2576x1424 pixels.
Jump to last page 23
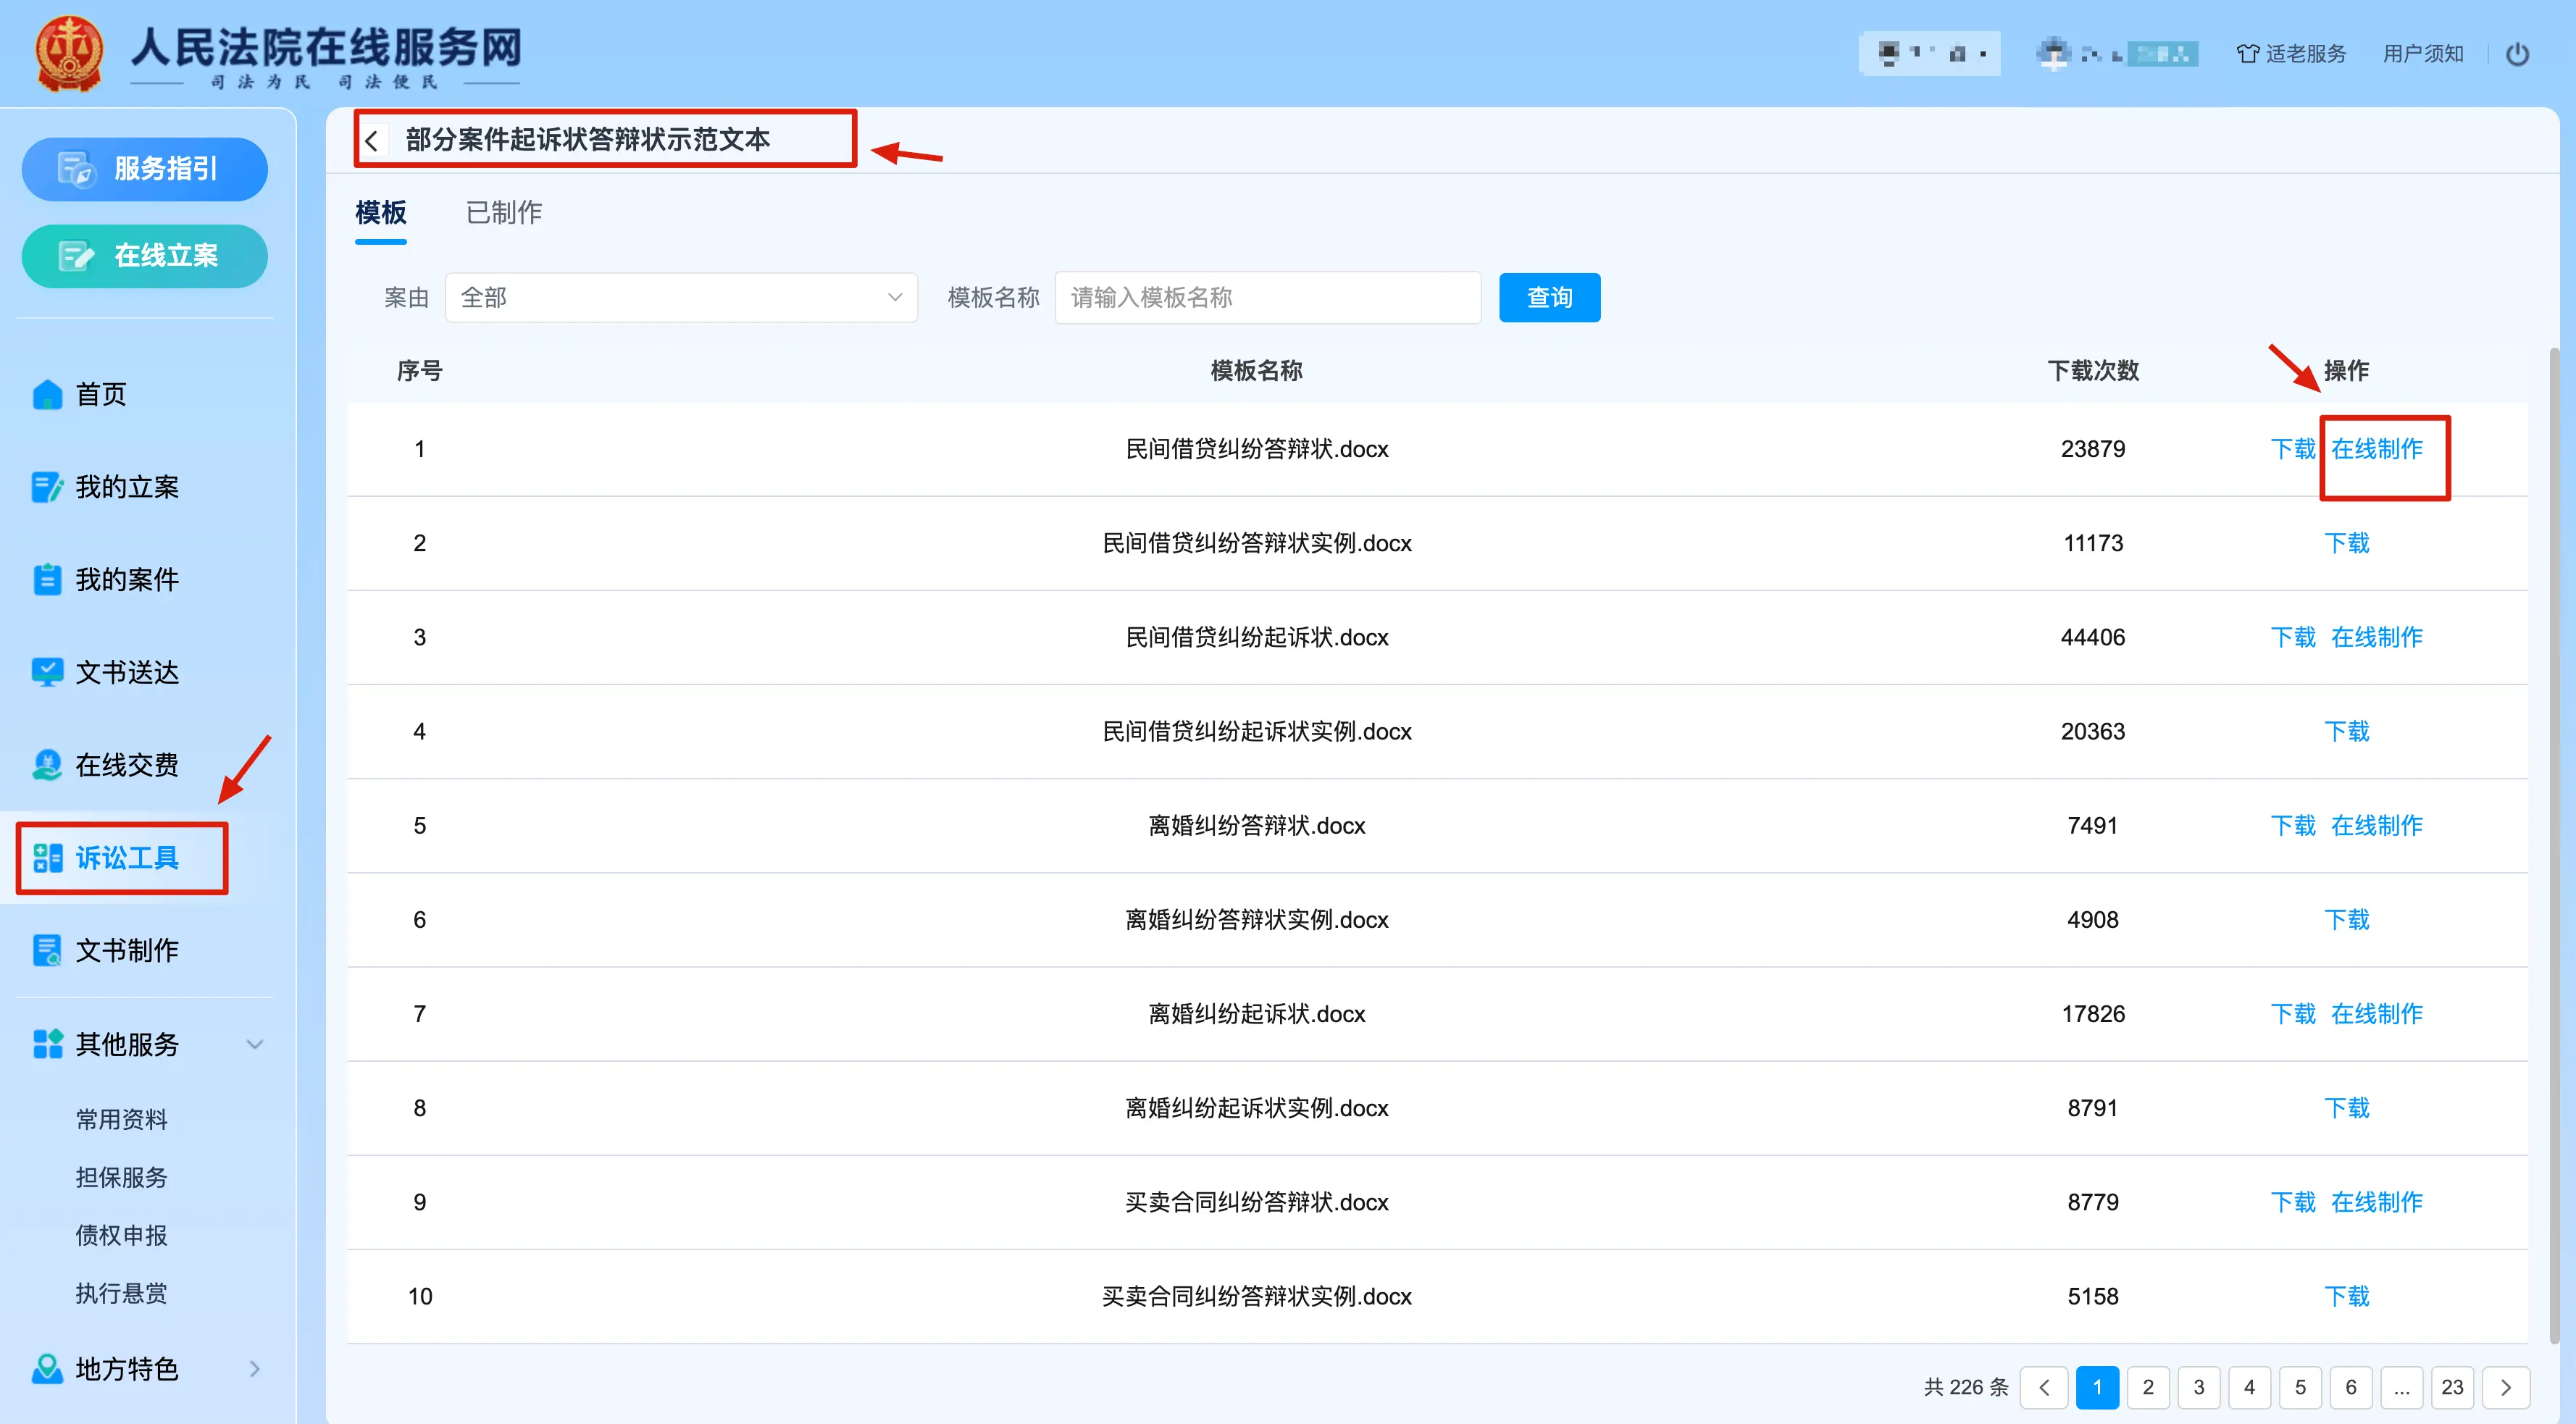2451,1387
